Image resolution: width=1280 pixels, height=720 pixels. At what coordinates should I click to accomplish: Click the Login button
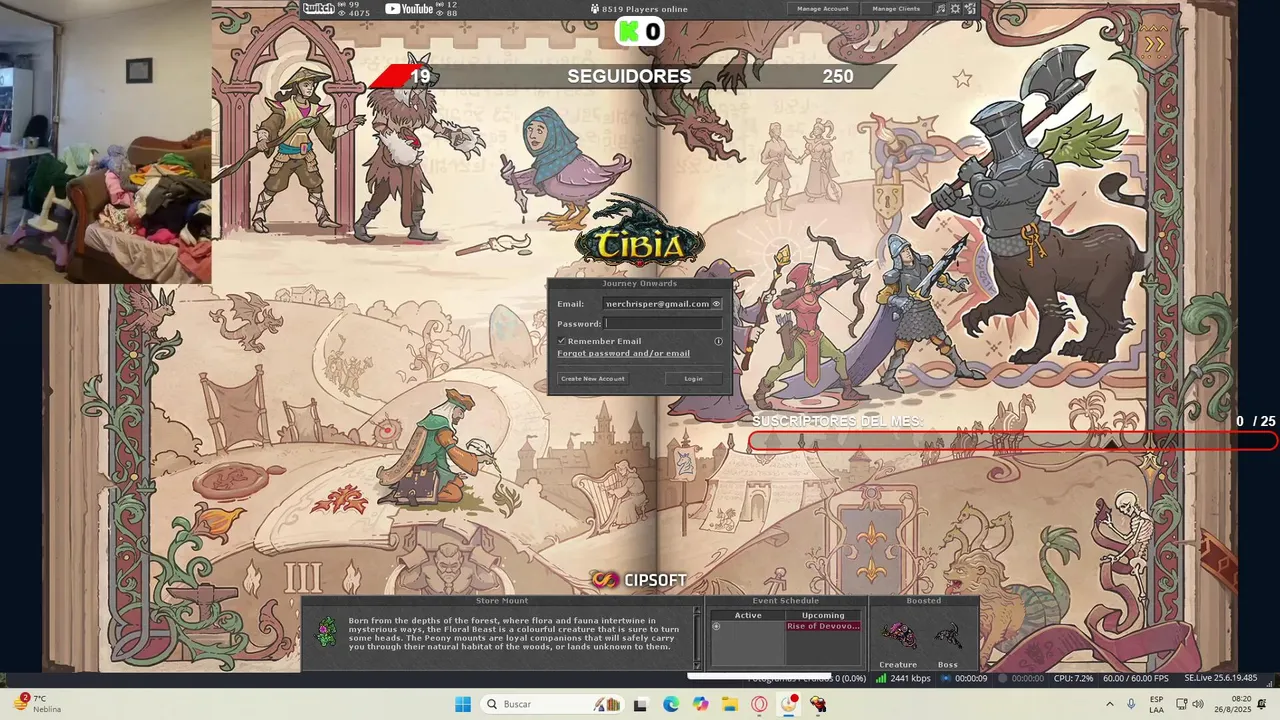point(693,379)
